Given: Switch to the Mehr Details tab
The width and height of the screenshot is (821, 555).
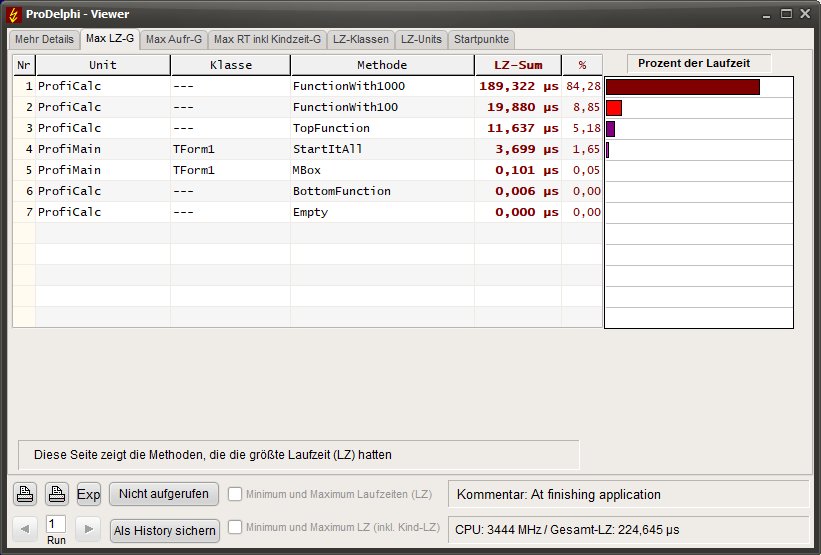Looking at the screenshot, I should (44, 39).
